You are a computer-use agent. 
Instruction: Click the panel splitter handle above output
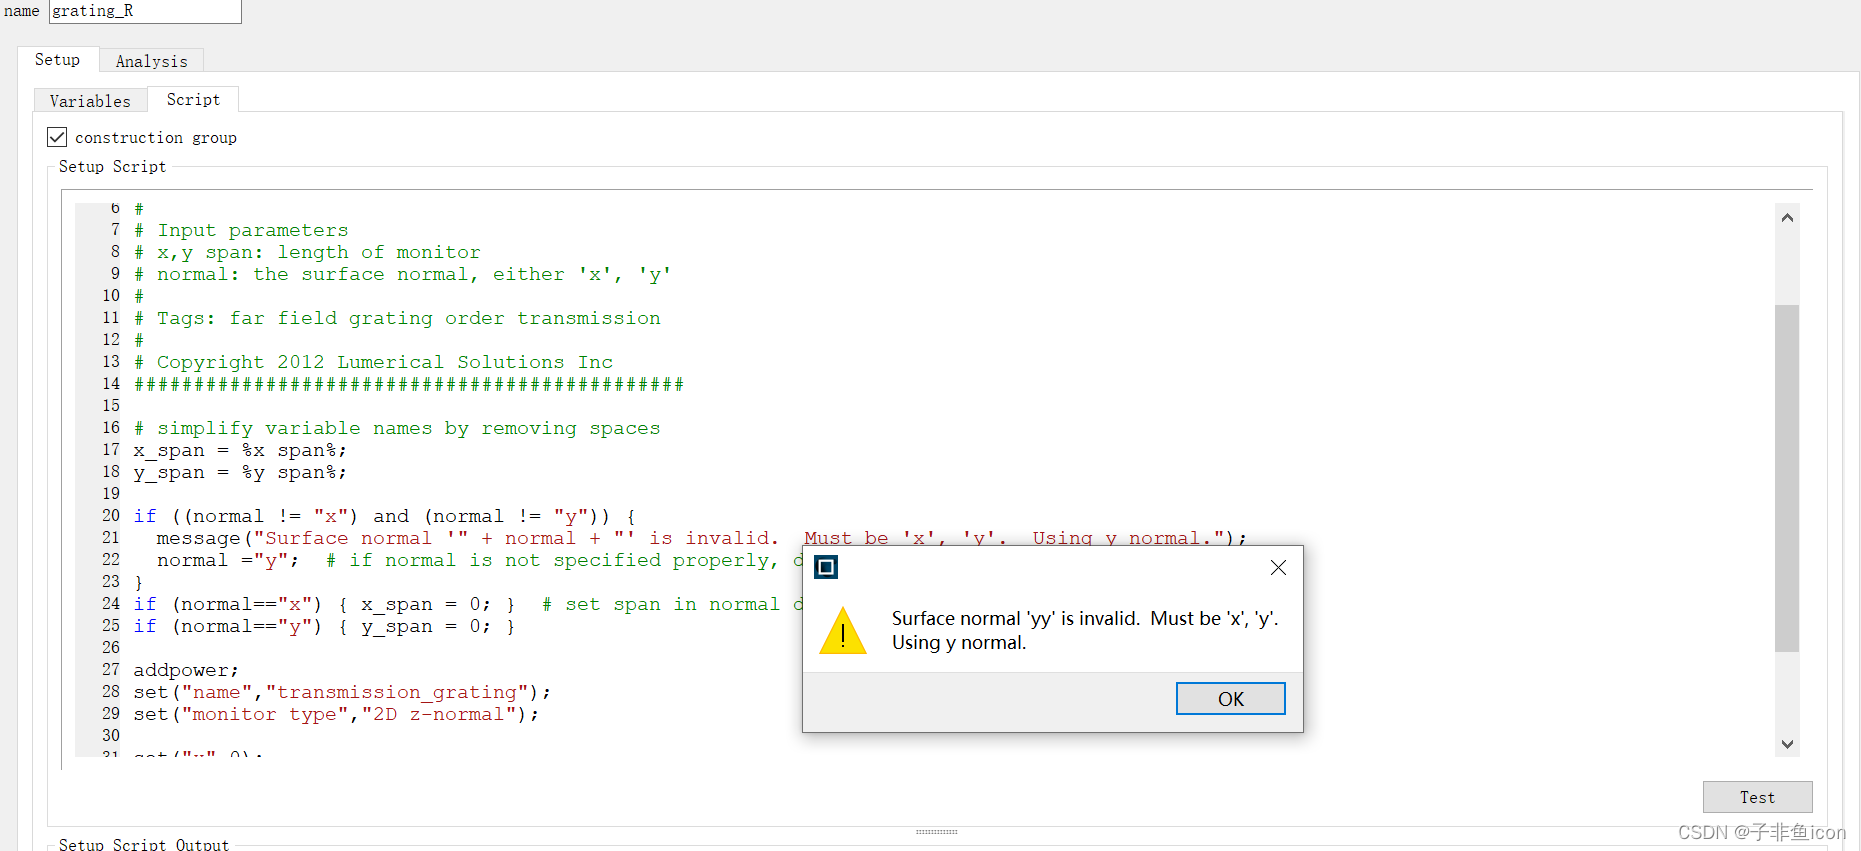[937, 831]
